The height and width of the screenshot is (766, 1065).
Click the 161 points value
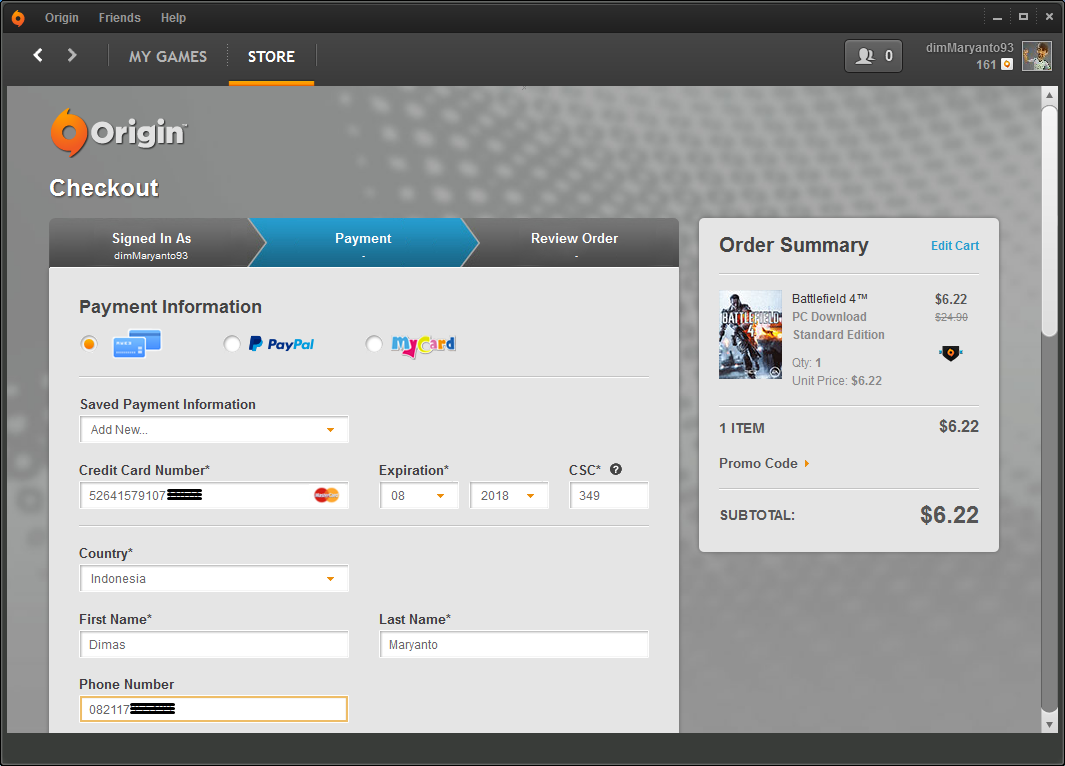tap(986, 65)
